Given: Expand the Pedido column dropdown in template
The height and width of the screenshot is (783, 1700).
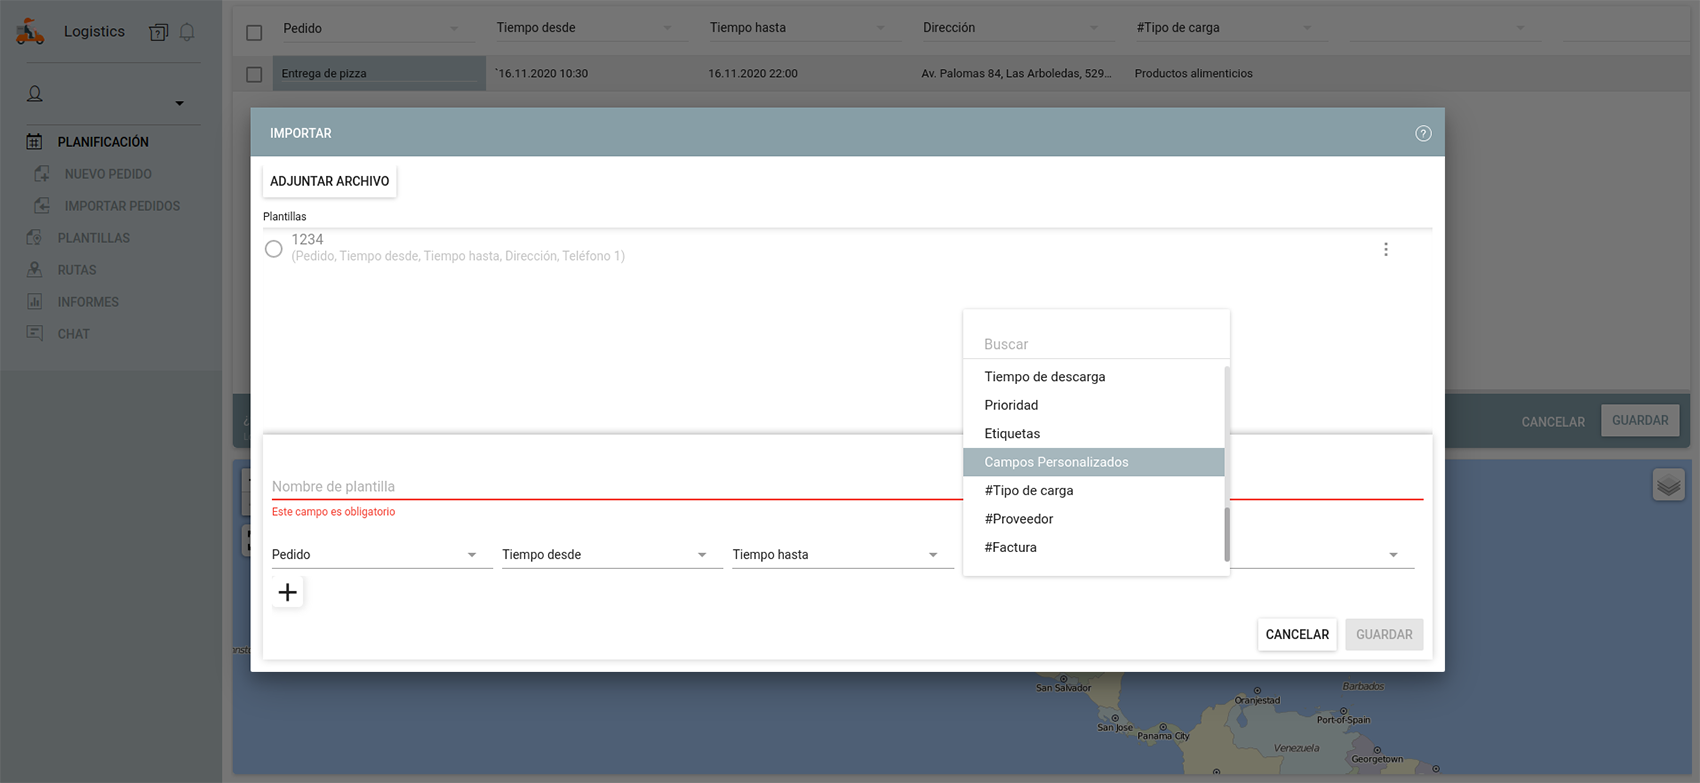Looking at the screenshot, I should (x=472, y=555).
